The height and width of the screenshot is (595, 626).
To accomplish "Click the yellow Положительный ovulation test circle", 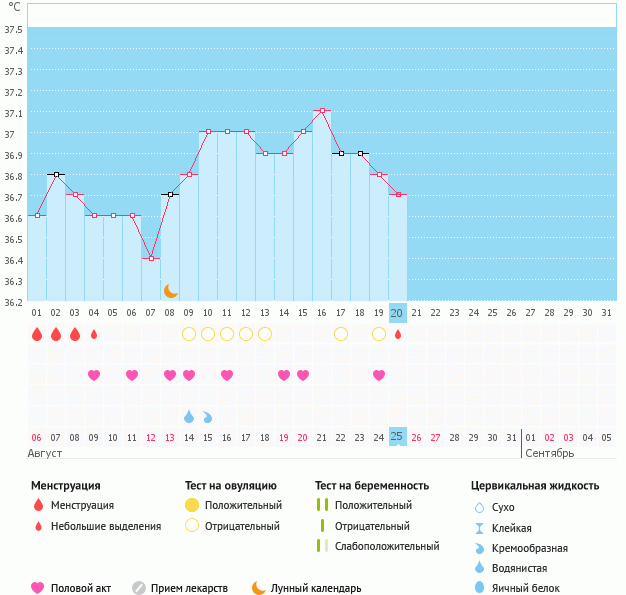I will point(190,505).
